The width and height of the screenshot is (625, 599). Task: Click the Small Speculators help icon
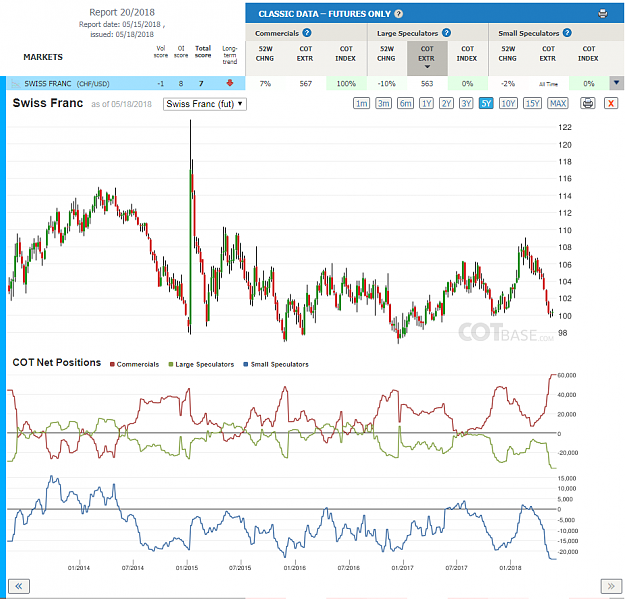[x=567, y=33]
